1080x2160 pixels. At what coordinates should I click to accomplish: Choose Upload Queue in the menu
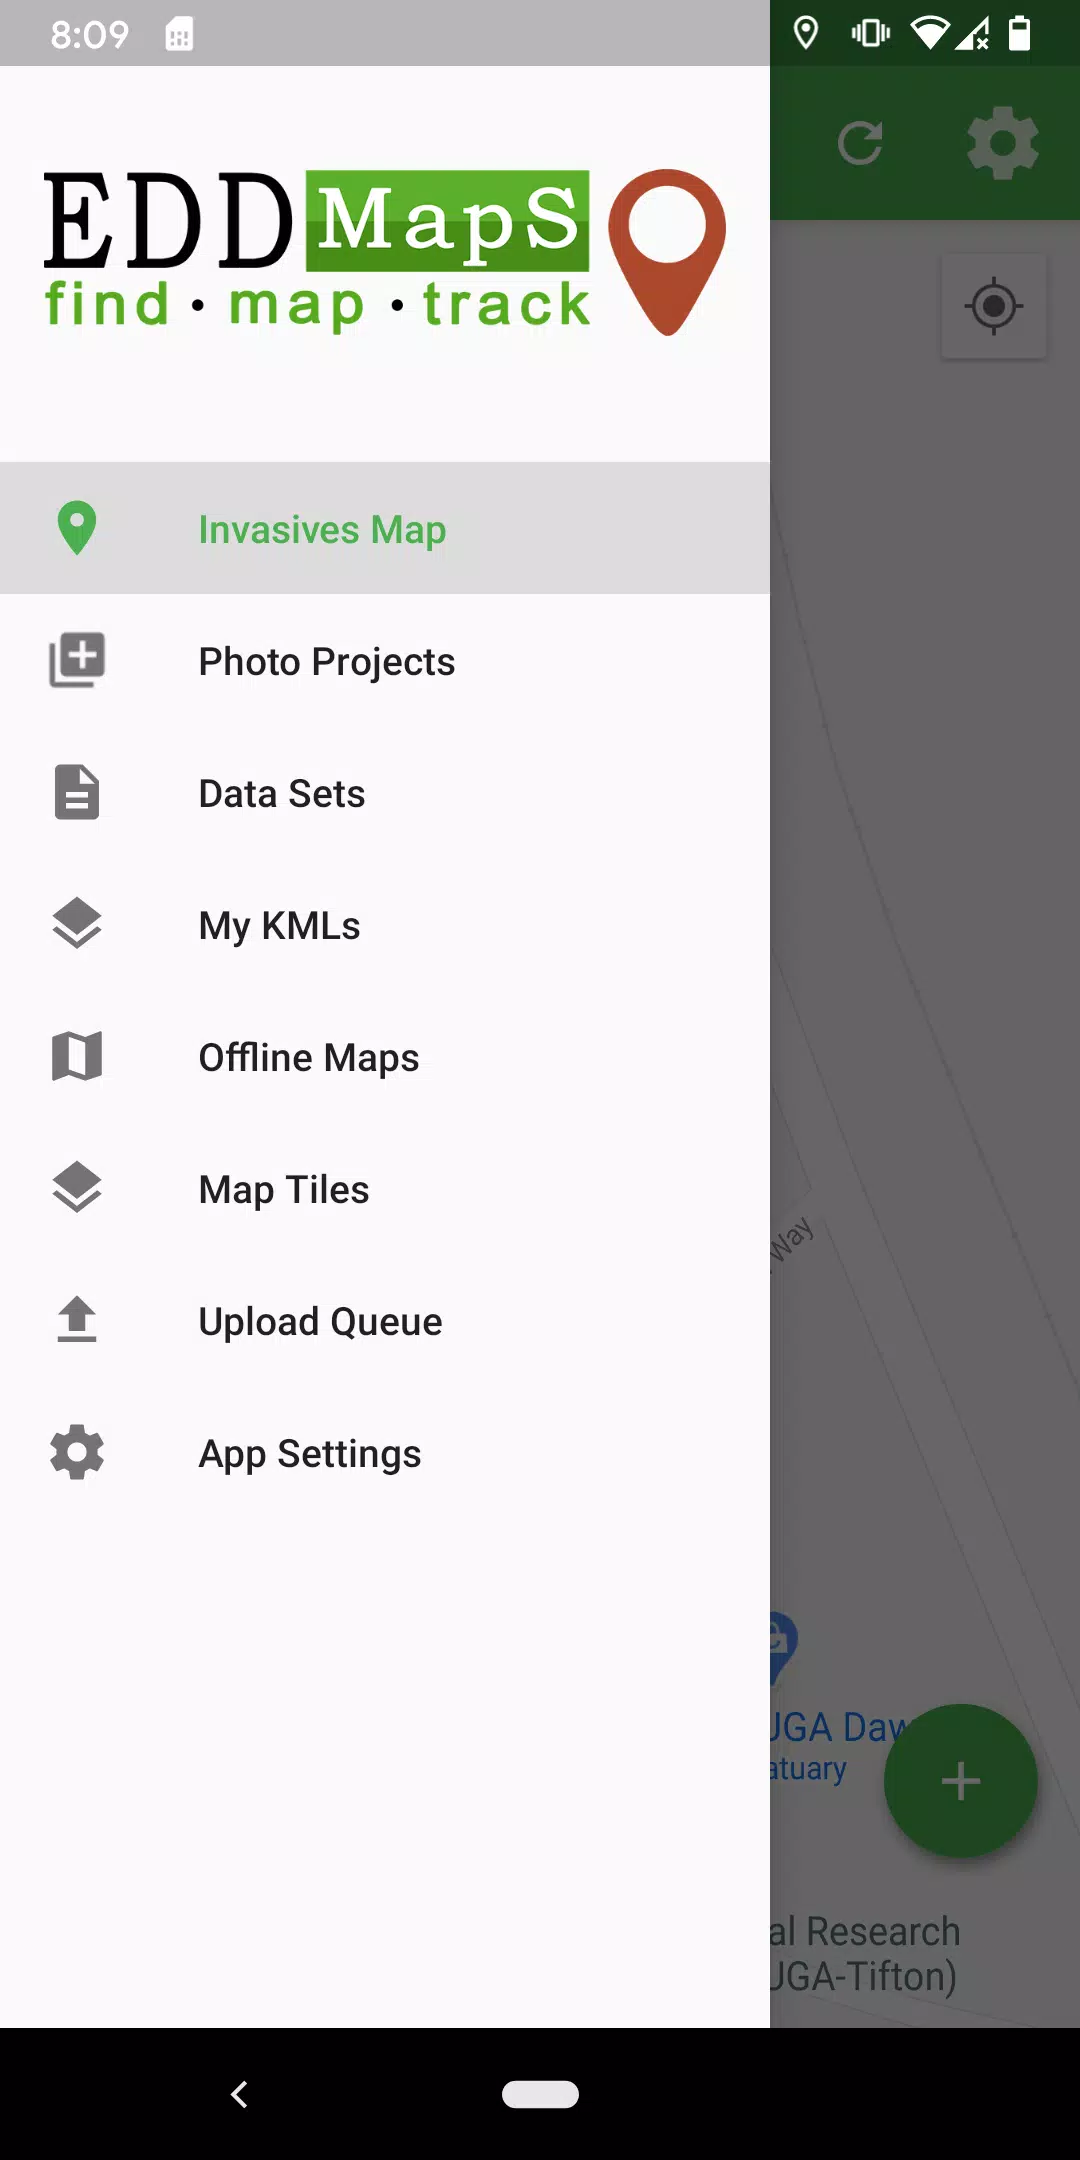click(385, 1320)
